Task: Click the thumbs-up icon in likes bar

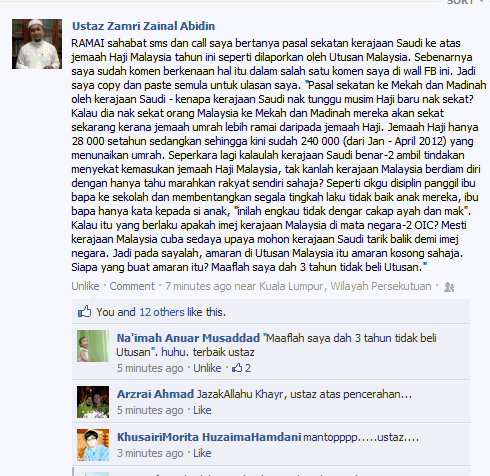Action: coord(84,312)
